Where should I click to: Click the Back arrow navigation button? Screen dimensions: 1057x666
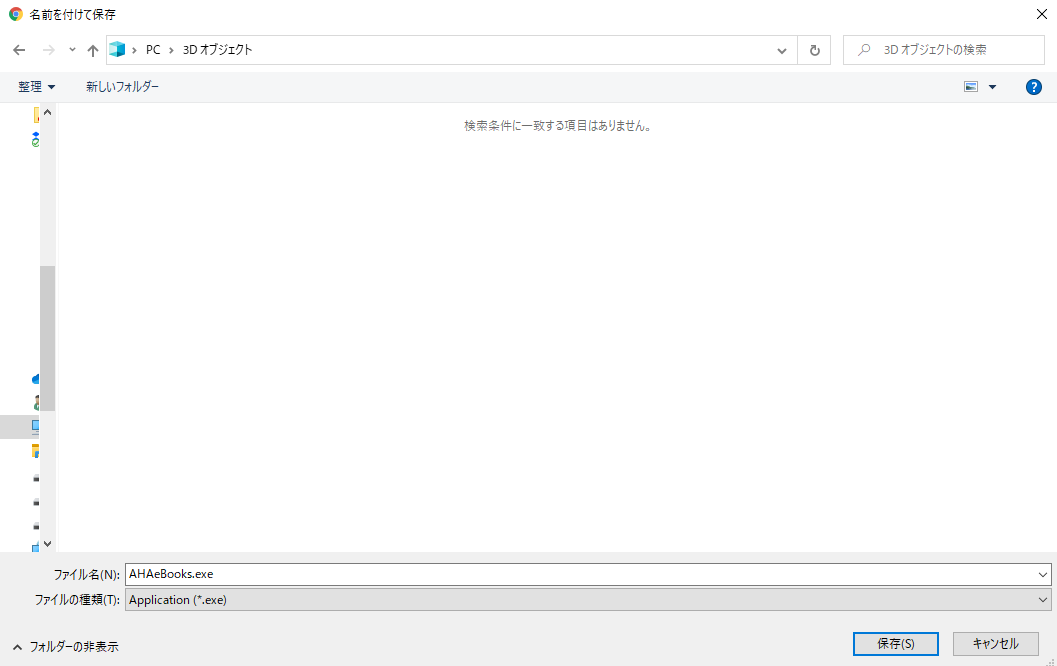(19, 50)
